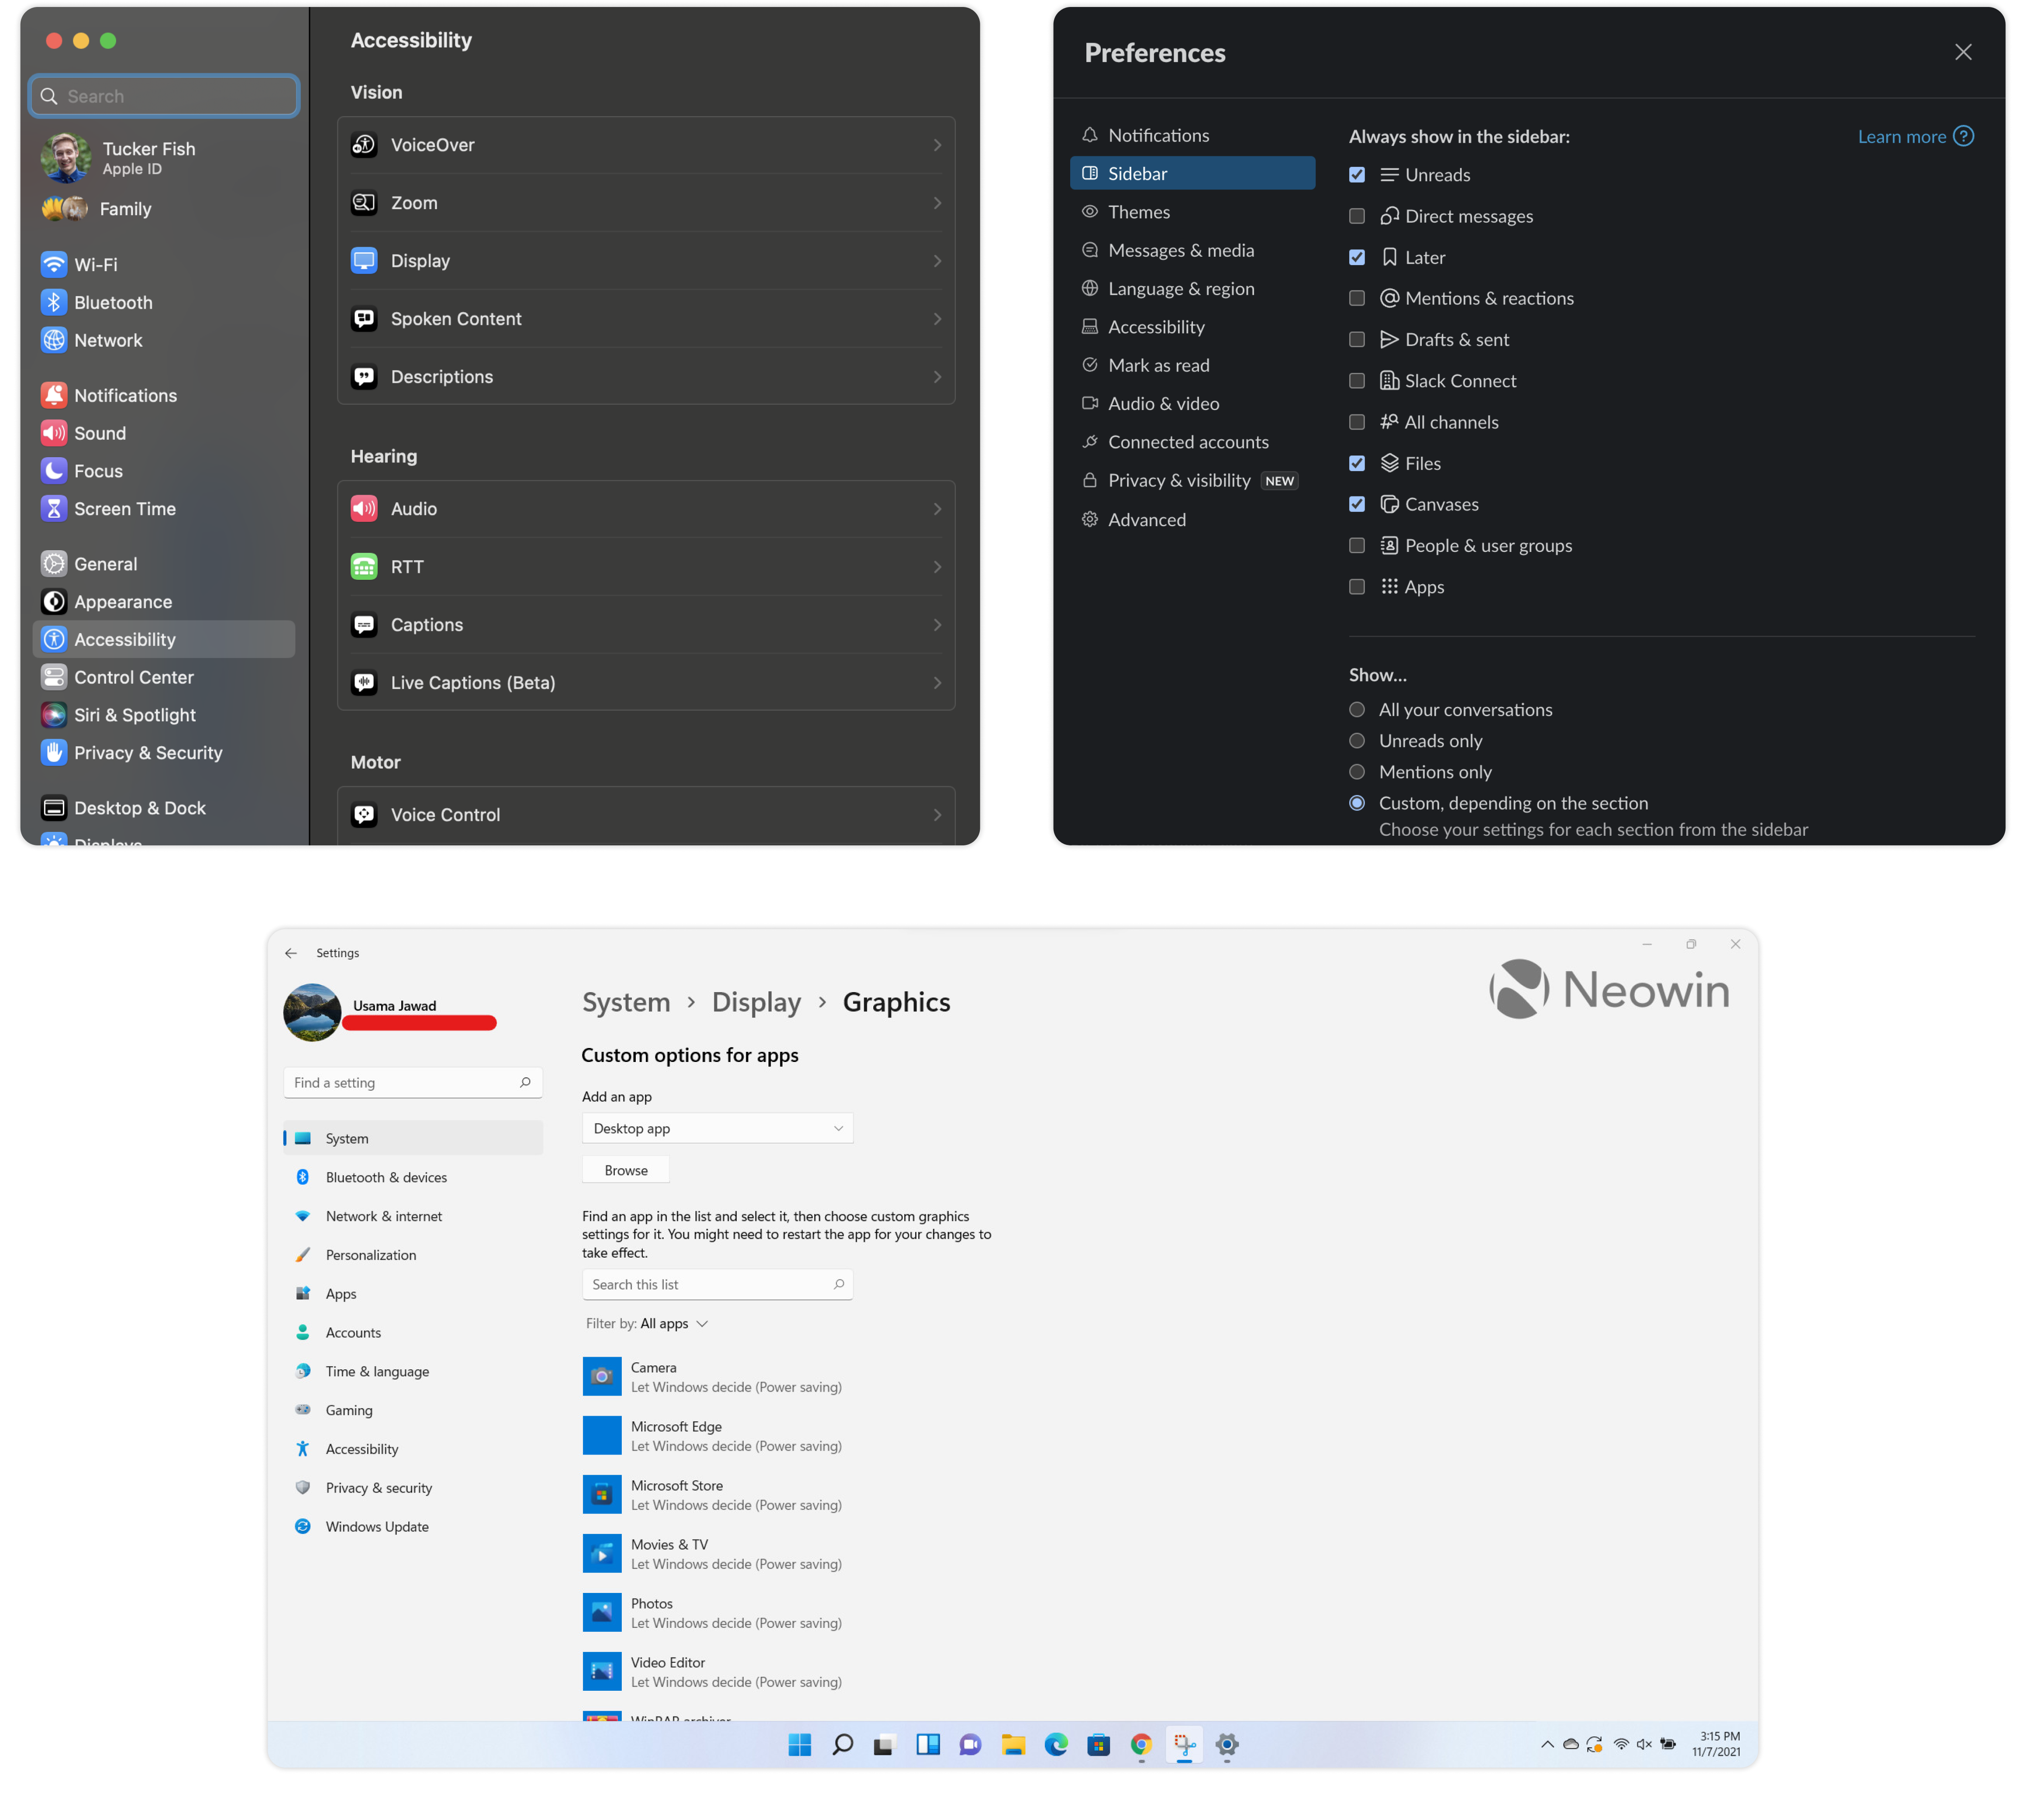The image size is (2026, 1820).
Task: Click the Browse button
Action: (626, 1170)
